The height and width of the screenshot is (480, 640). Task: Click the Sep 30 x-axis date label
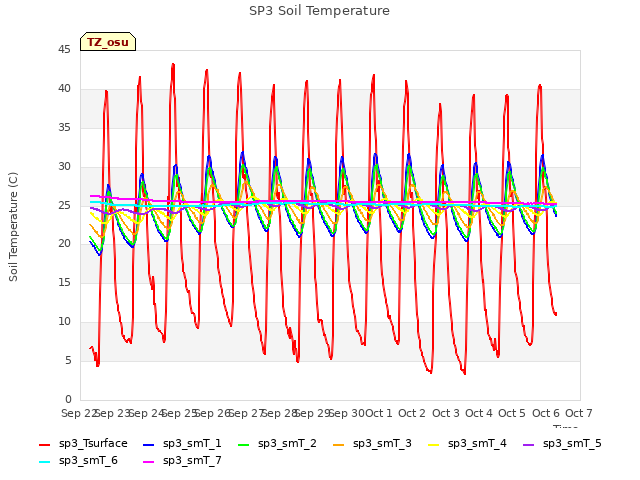click(x=347, y=413)
